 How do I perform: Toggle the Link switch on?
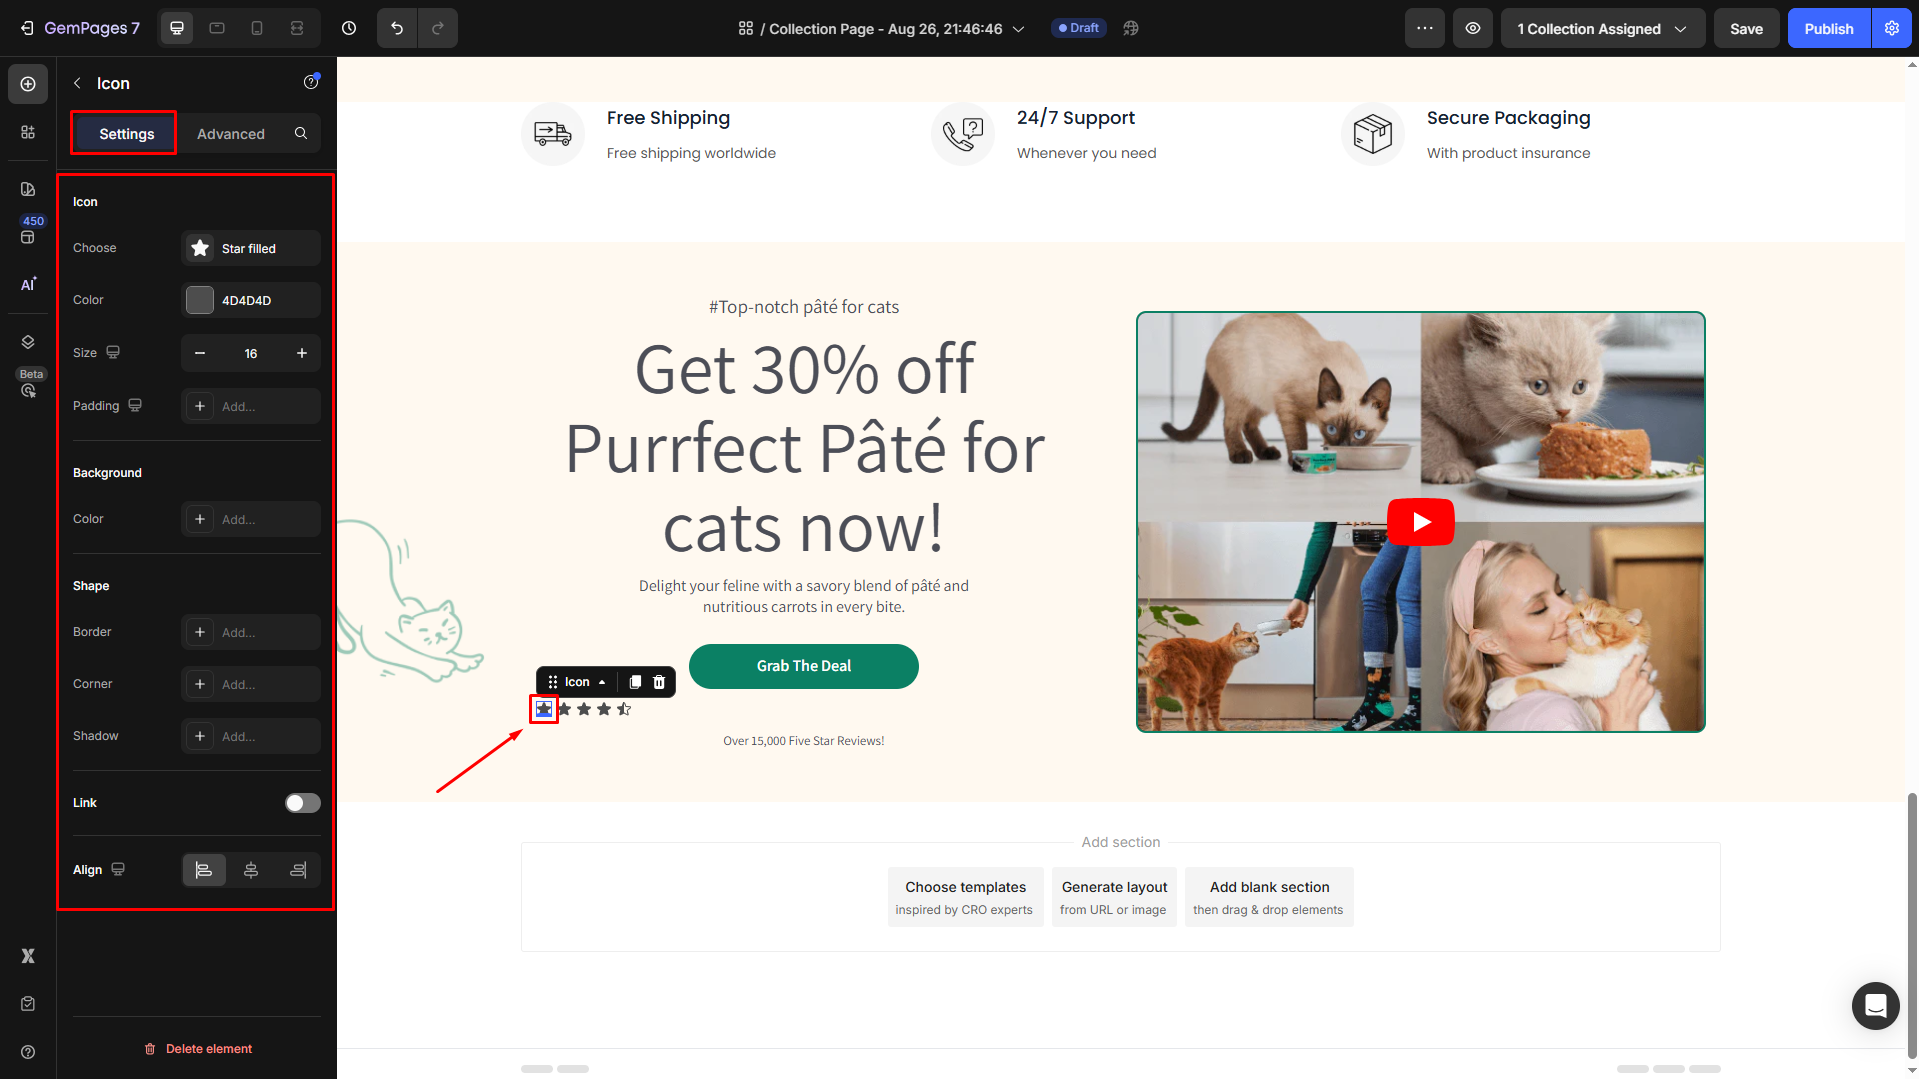pos(302,803)
